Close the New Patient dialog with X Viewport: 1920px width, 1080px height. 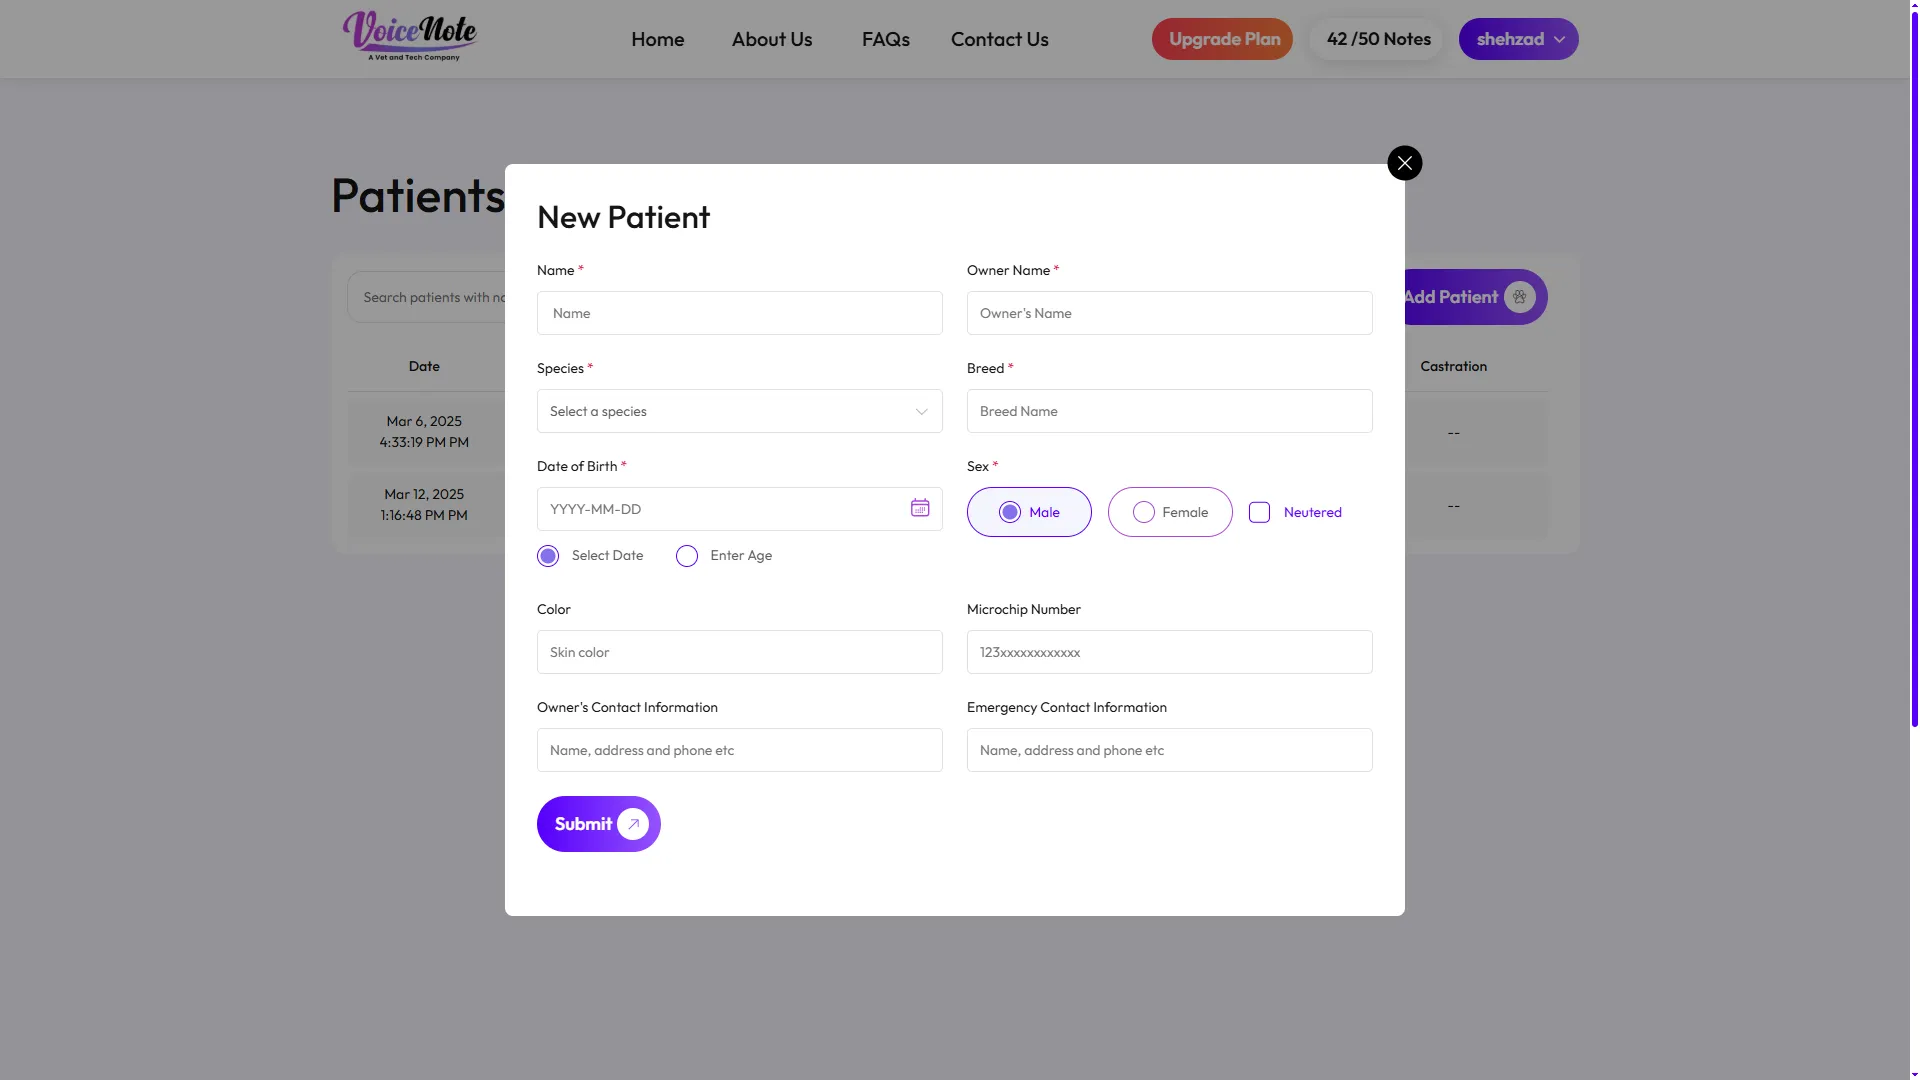pos(1404,163)
